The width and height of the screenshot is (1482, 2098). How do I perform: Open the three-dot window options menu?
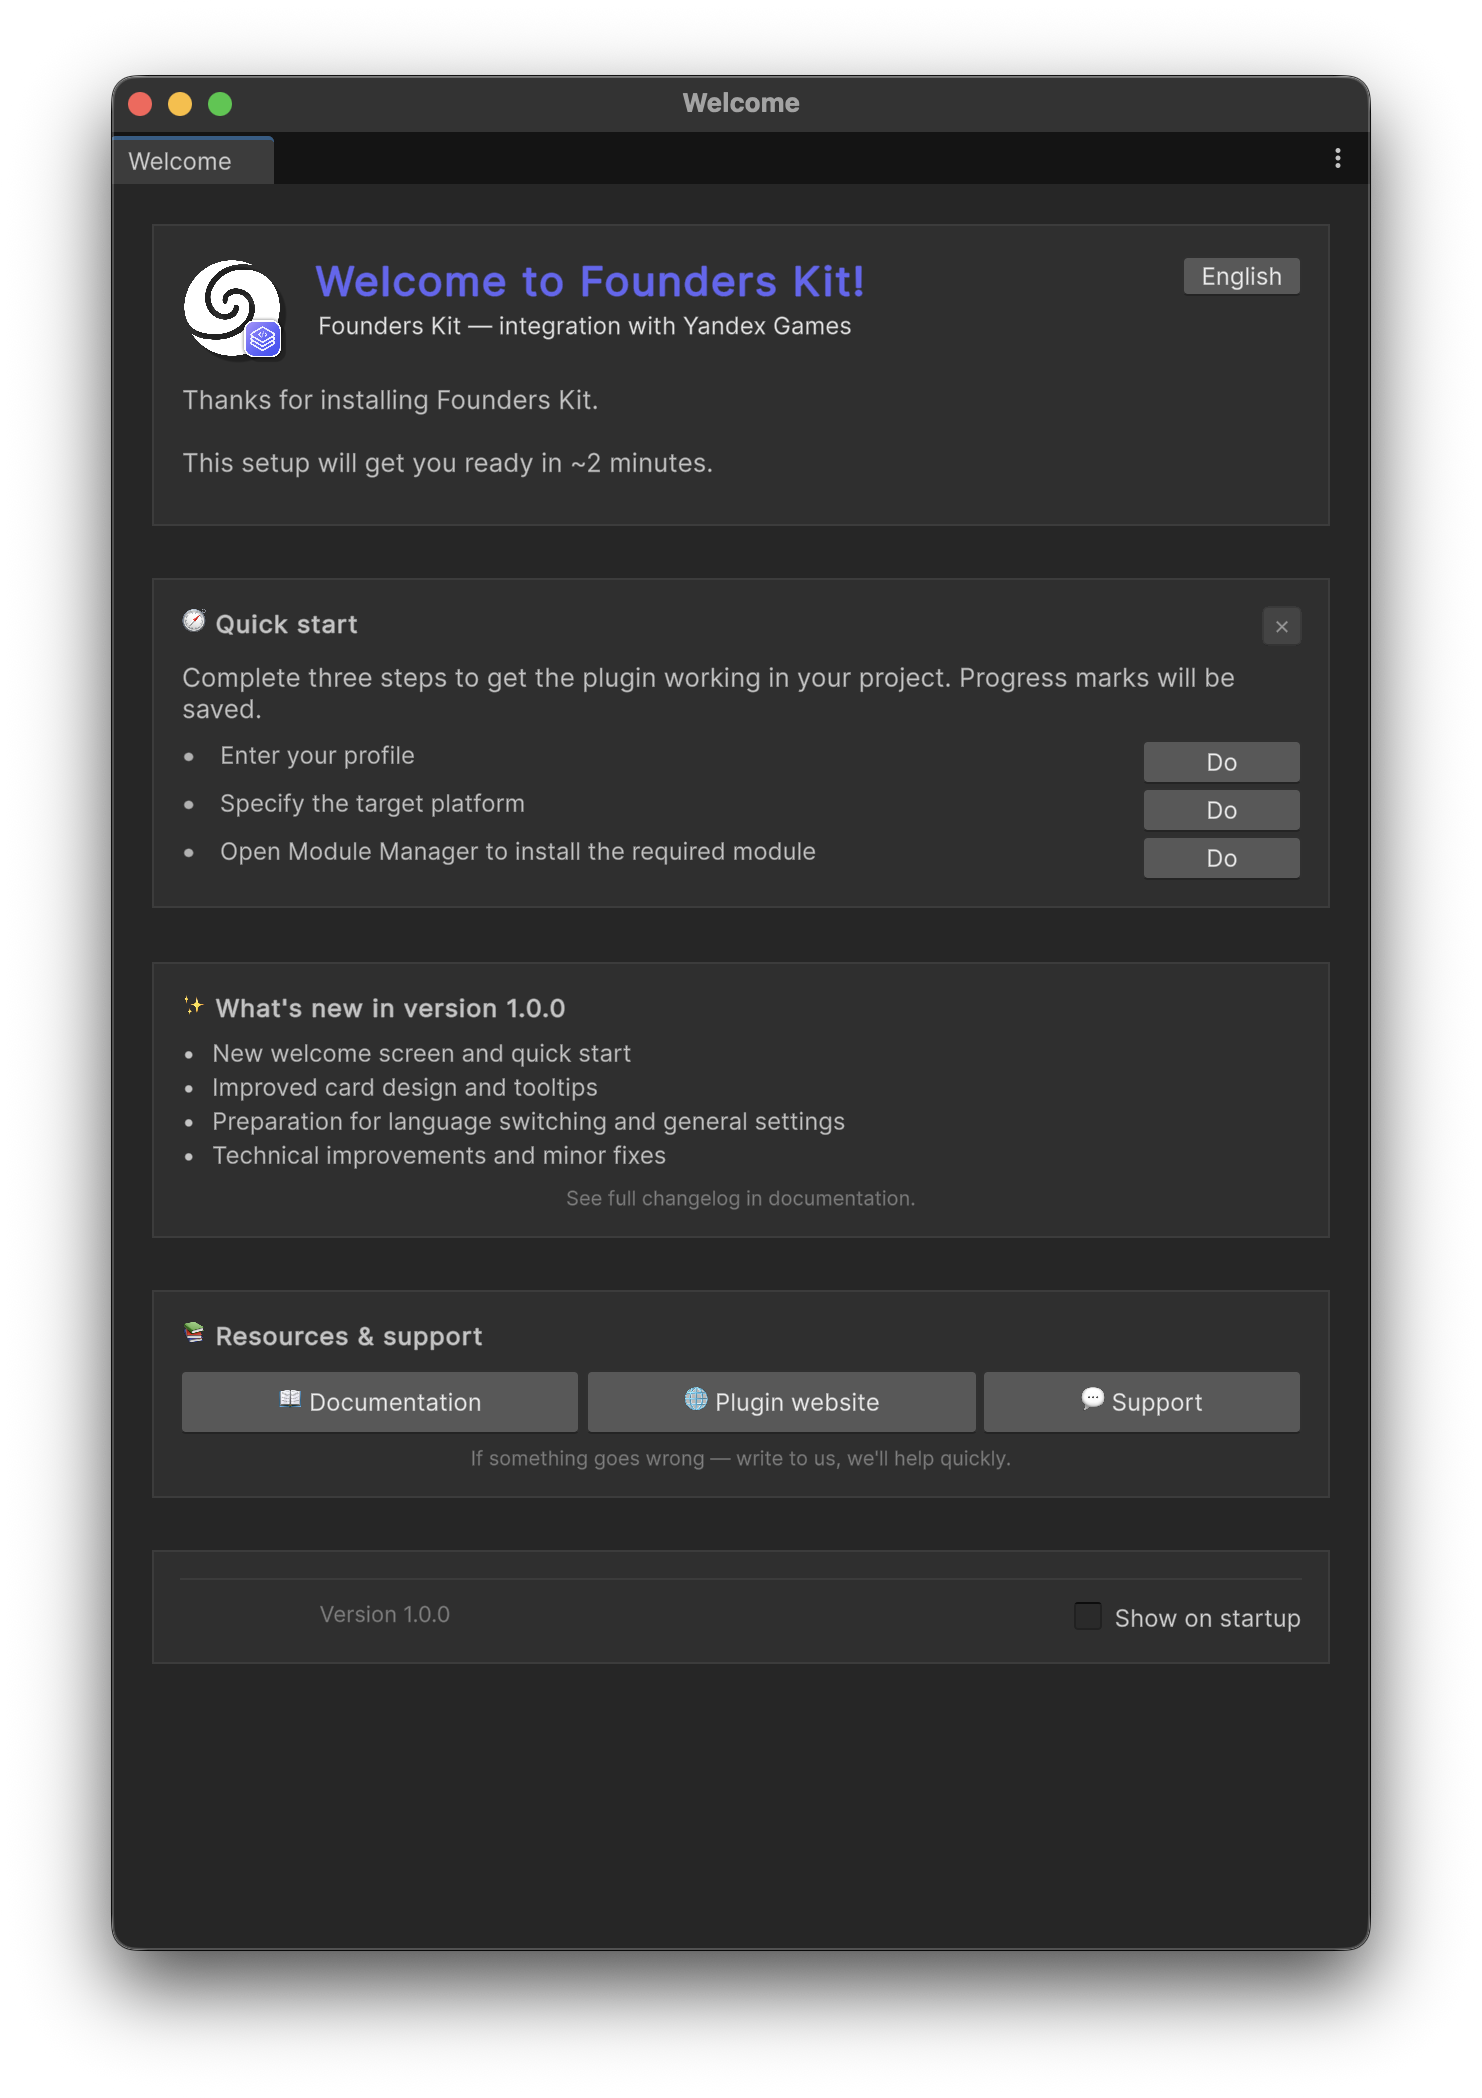pos(1337,159)
